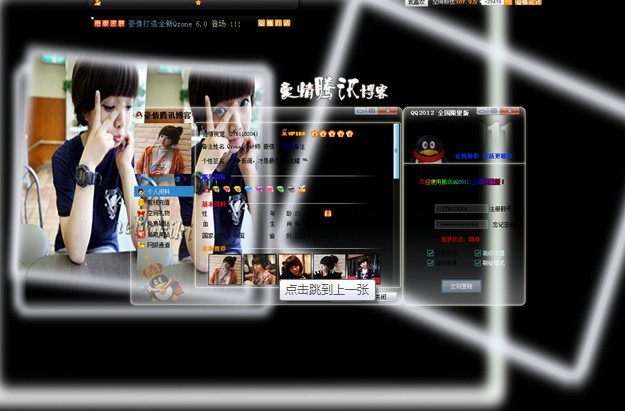Select 个人资料 in the profile sidebar
Screen dimensions: 625x411
pos(164,191)
